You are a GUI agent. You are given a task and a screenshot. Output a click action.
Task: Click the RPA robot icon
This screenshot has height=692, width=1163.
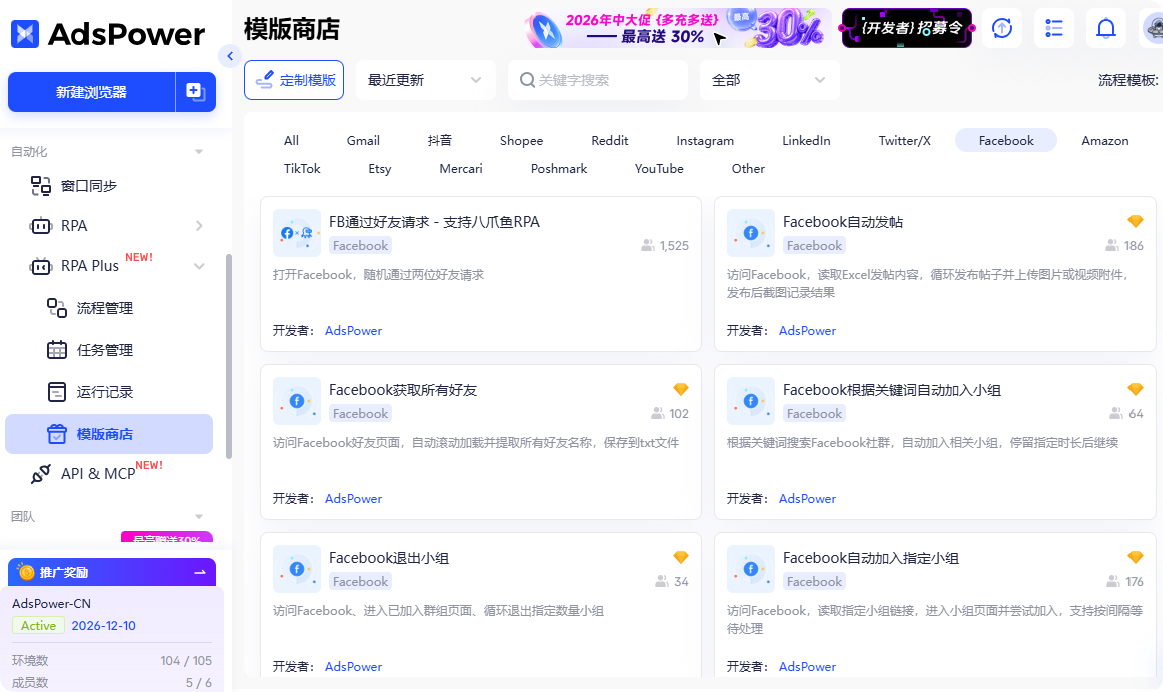(40, 225)
